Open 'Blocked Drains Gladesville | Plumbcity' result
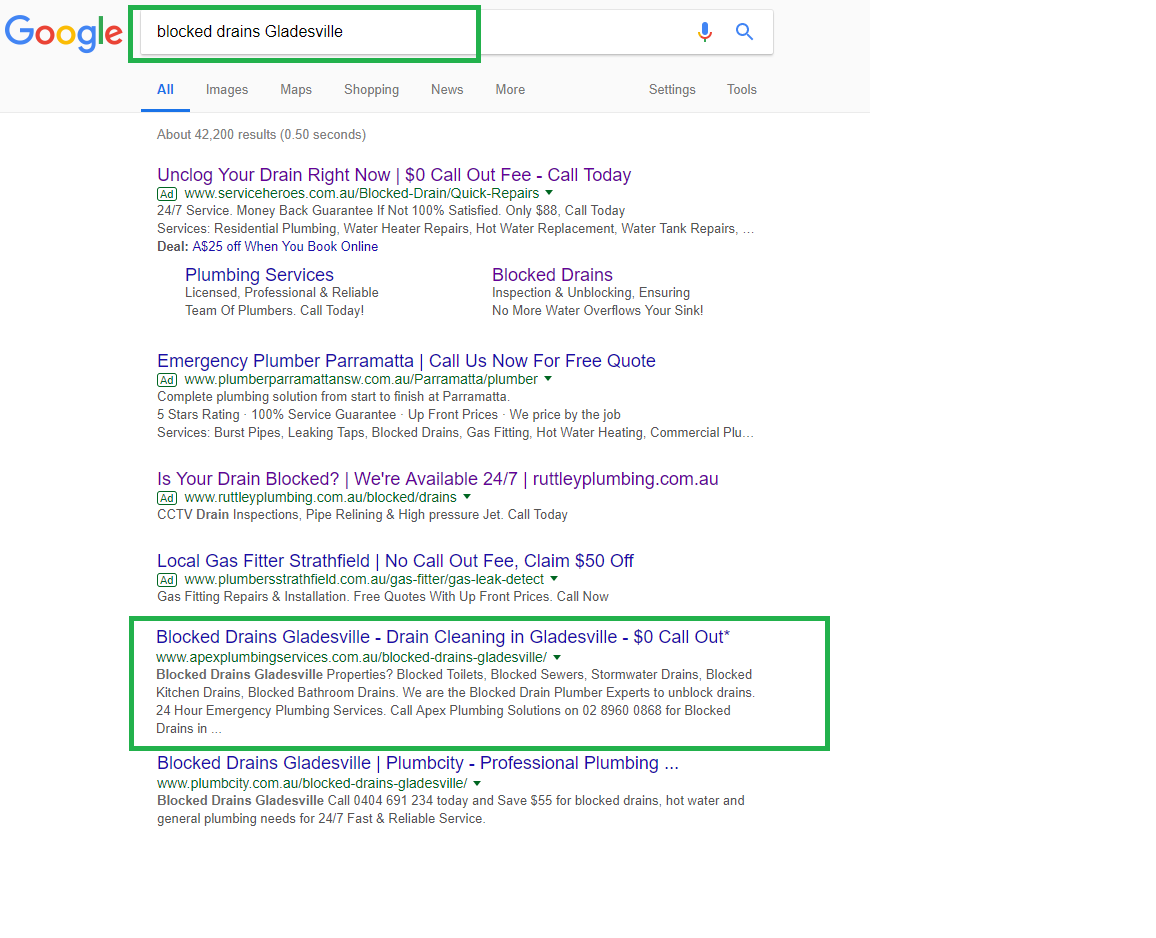The image size is (1156, 938). (417, 762)
